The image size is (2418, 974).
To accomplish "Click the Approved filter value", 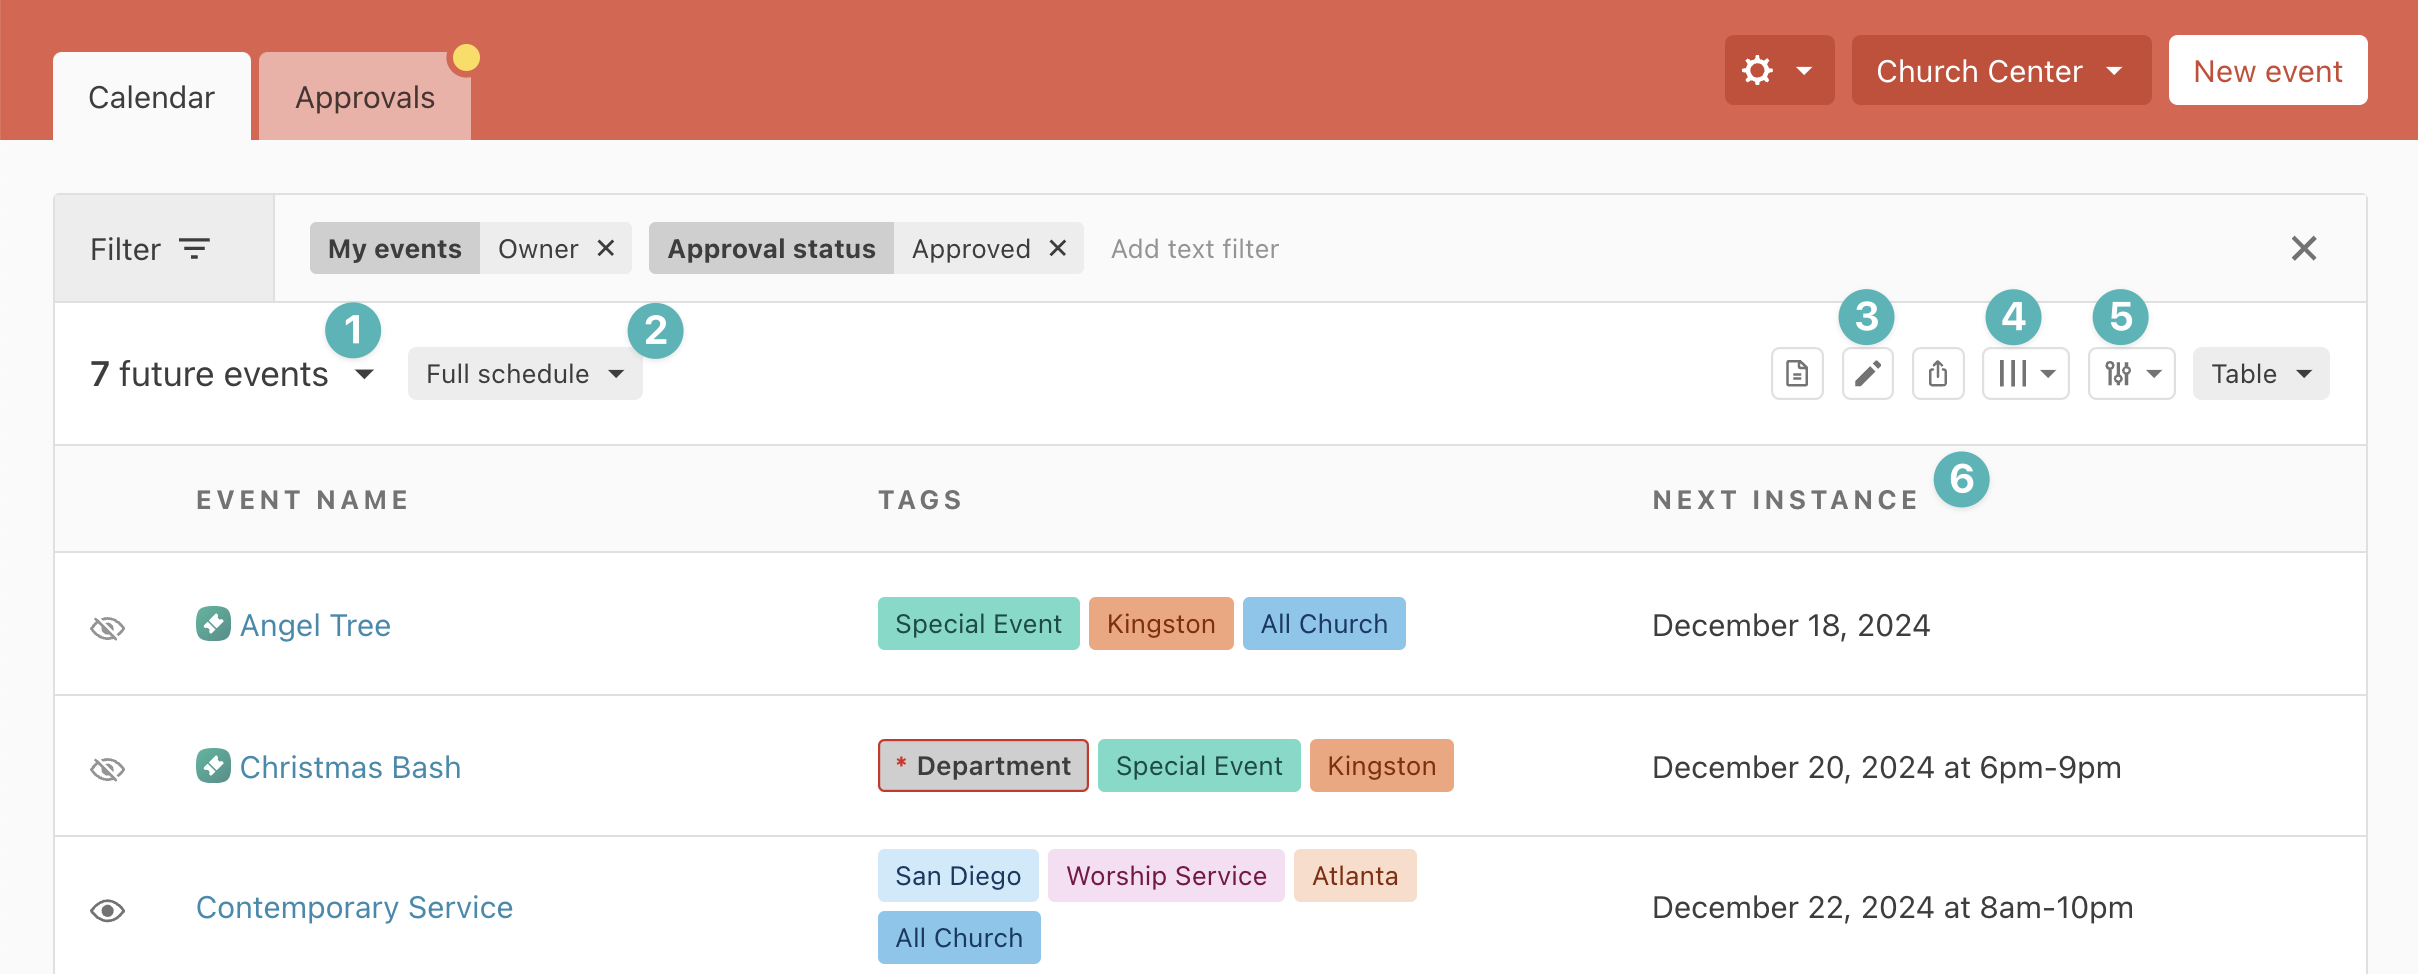I will coord(971,248).
